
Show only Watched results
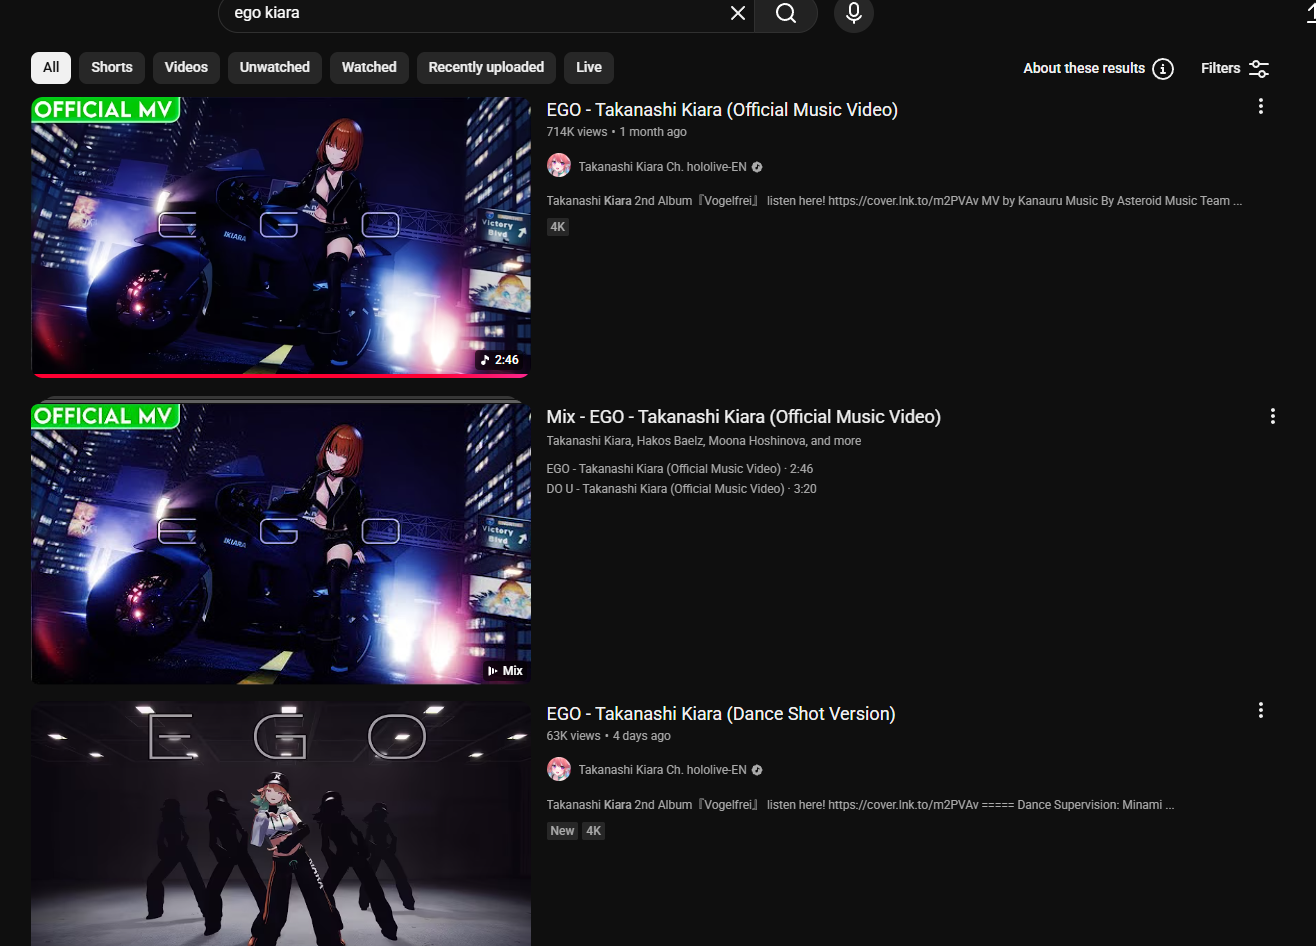[369, 67]
